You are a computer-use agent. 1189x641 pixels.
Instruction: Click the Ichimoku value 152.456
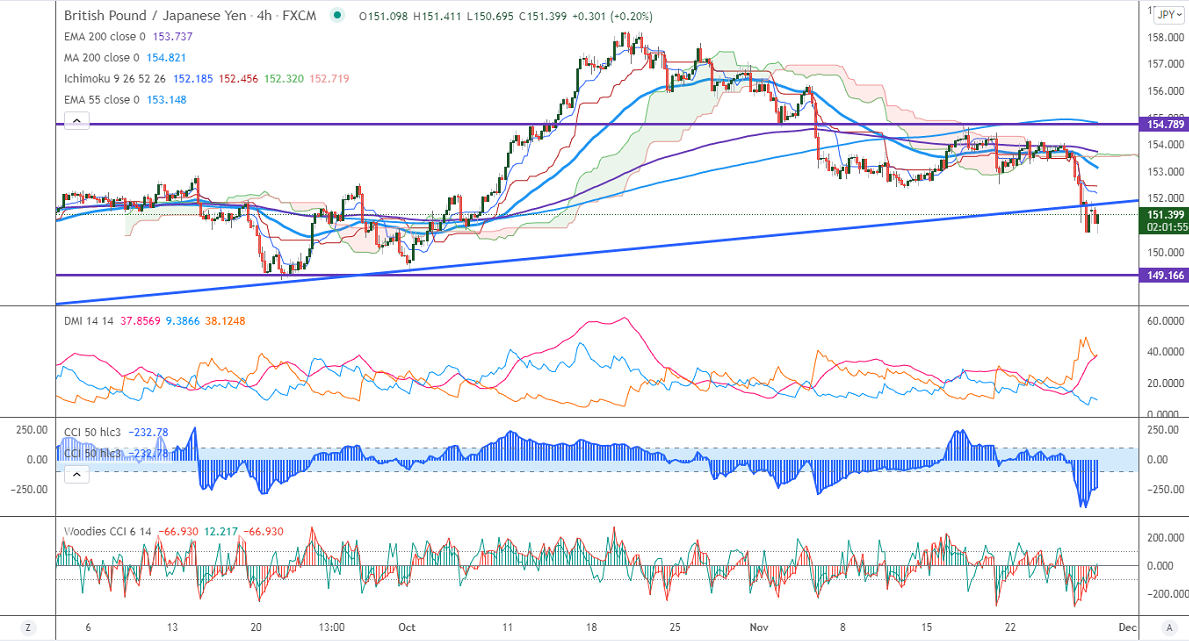[238, 79]
